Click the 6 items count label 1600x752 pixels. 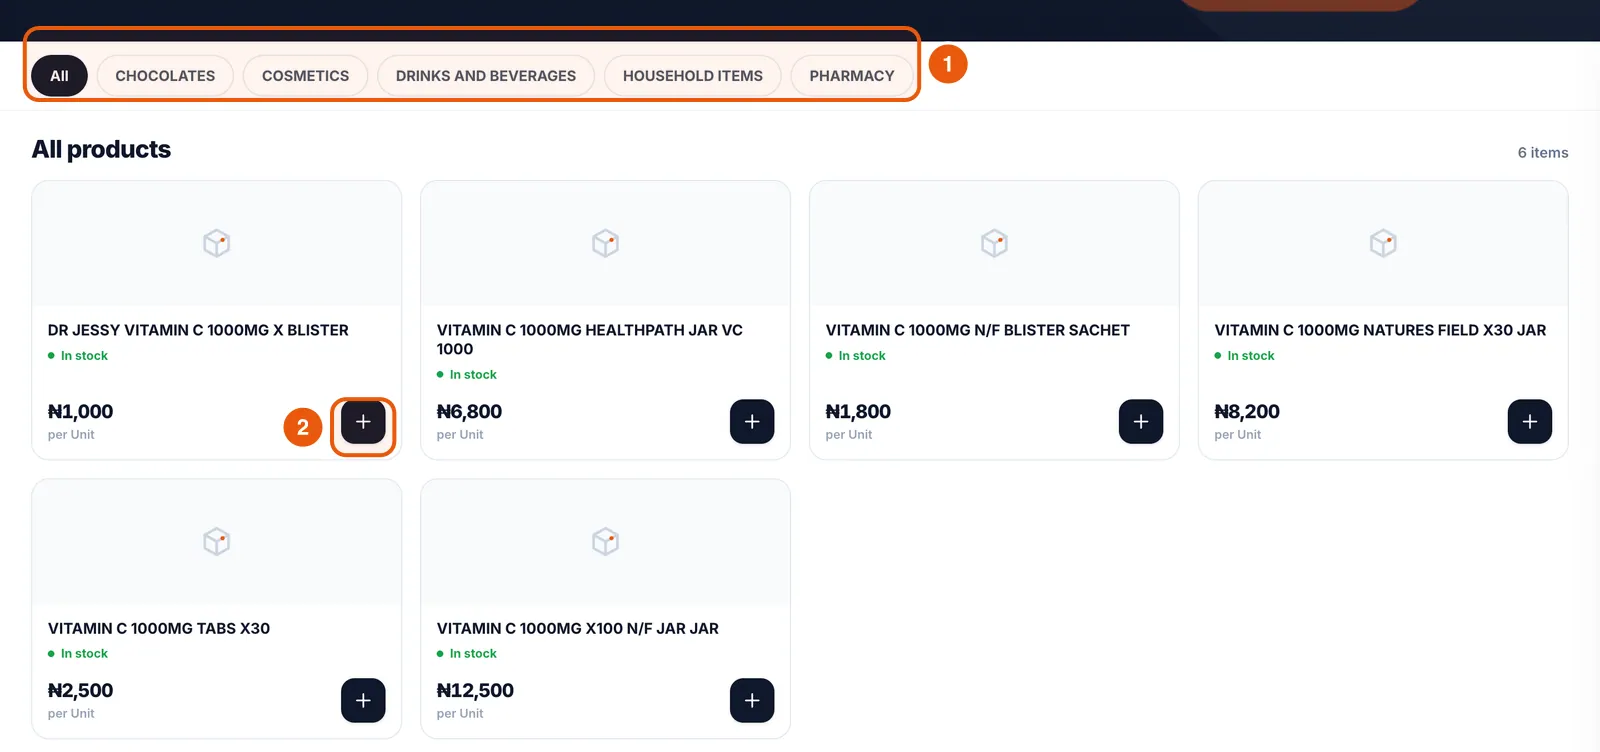(1543, 153)
